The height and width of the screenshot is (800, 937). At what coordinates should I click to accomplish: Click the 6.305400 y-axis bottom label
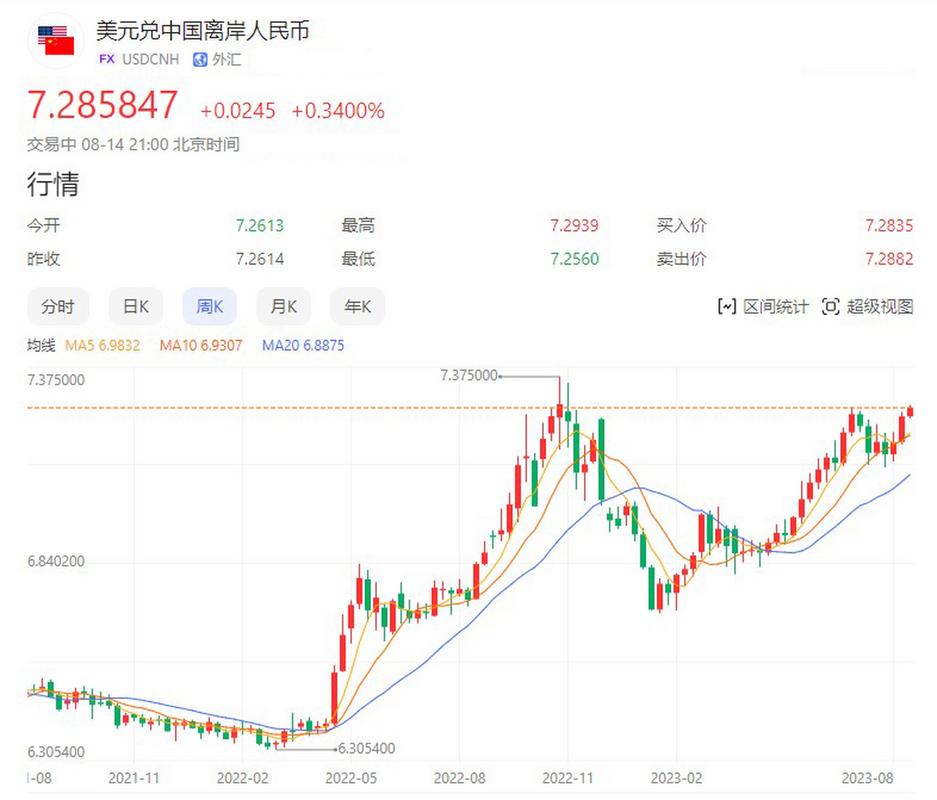pyautogui.click(x=56, y=752)
